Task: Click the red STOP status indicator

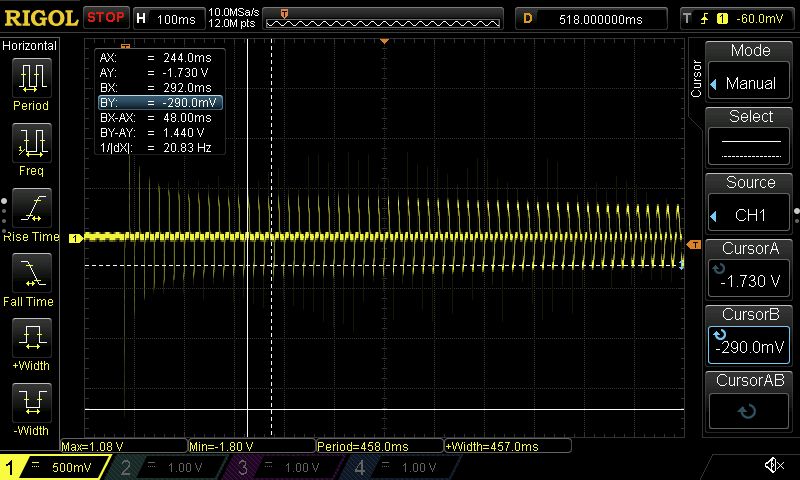Action: click(x=106, y=18)
